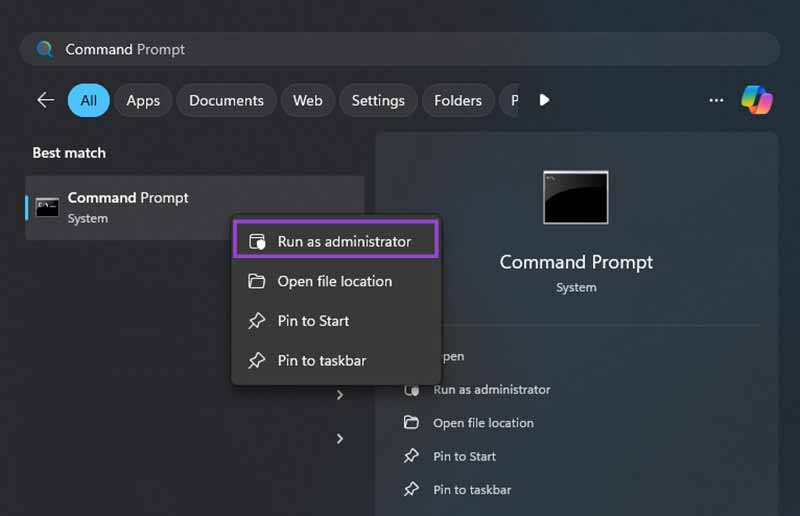Click pin icon beside context menu Pin to taskbar

(256, 361)
